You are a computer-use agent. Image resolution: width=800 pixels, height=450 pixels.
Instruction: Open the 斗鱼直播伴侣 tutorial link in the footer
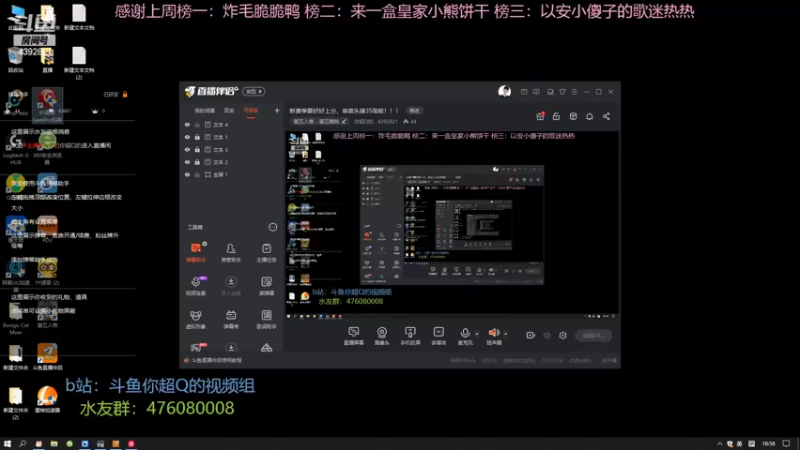coord(216,360)
